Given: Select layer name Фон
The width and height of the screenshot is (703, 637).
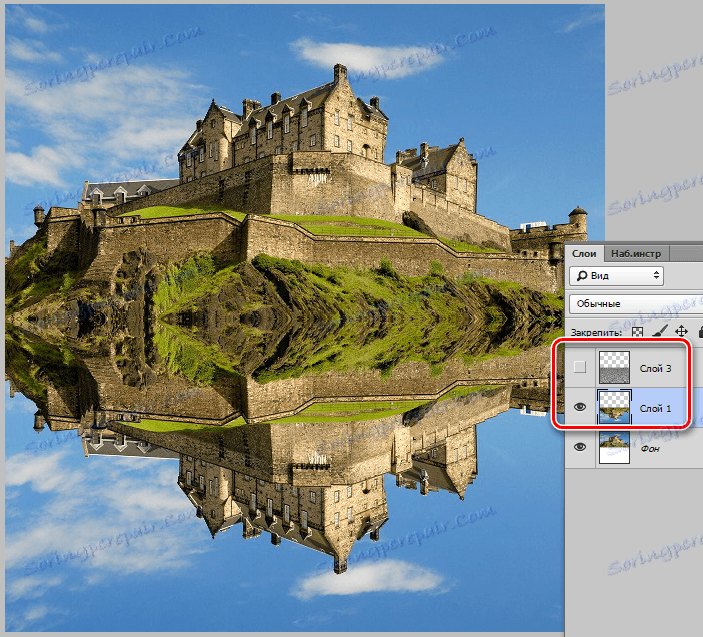Looking at the screenshot, I should coord(650,448).
